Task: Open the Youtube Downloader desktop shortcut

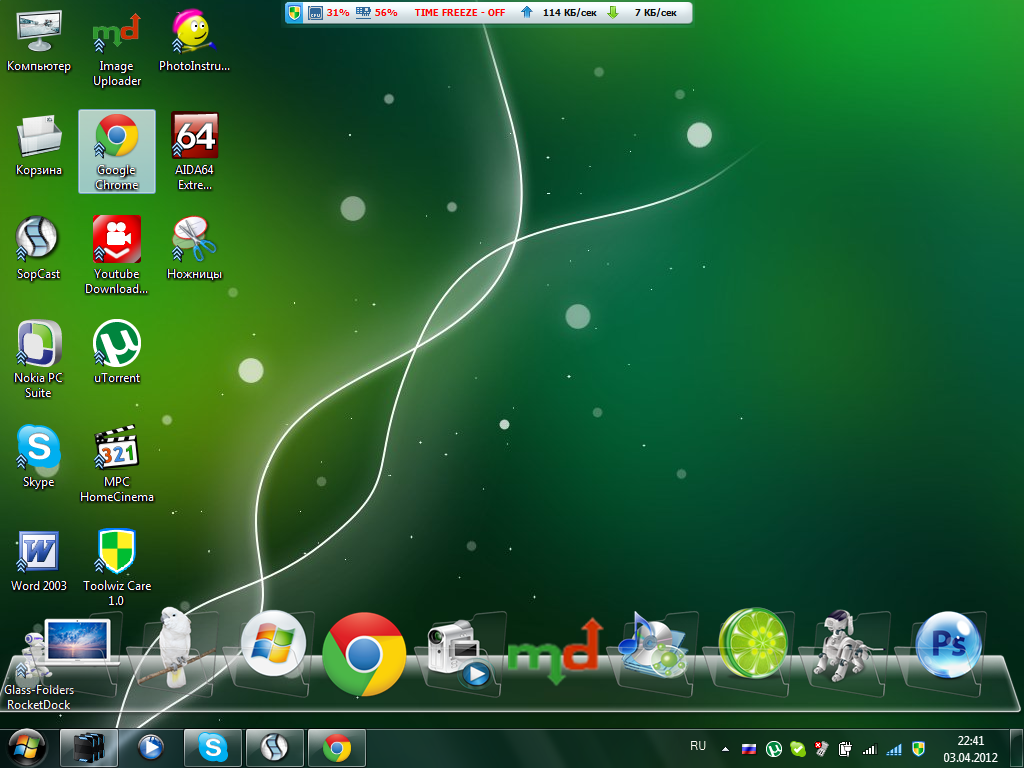Action: 117,240
